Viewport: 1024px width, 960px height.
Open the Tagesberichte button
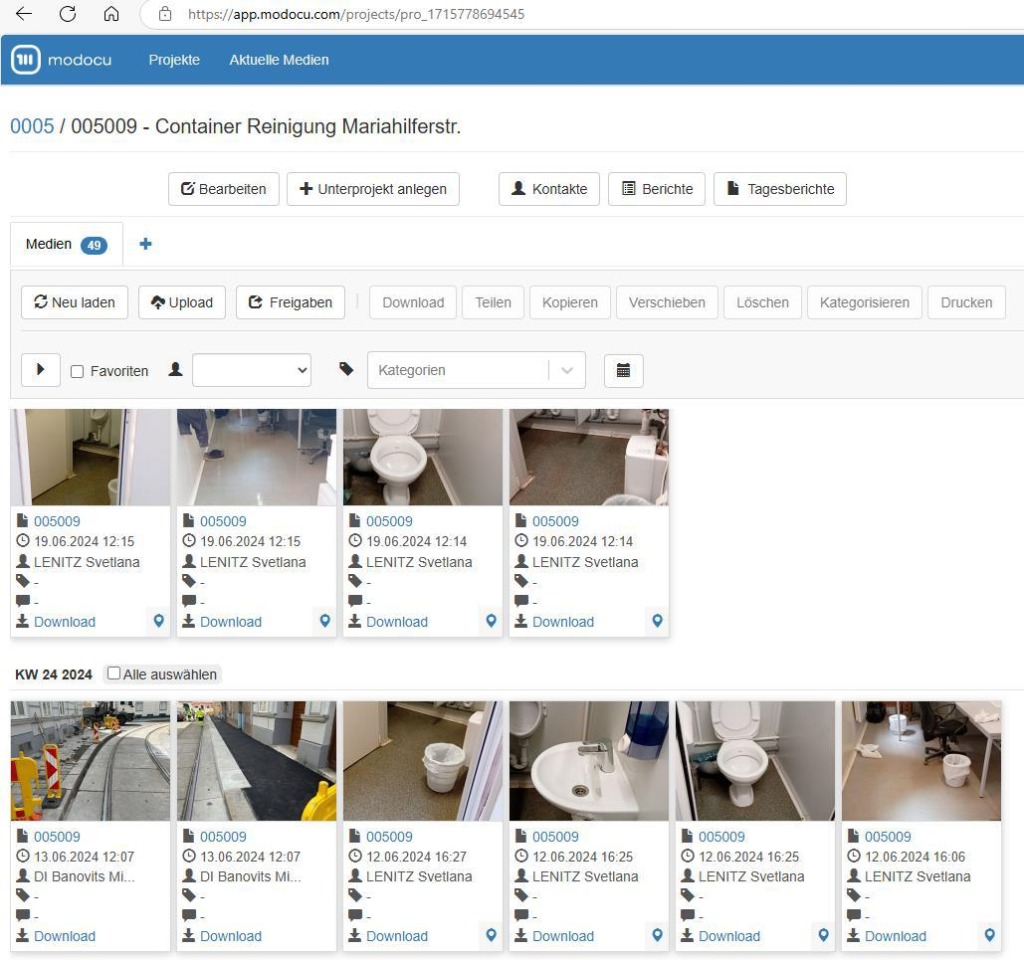[x=780, y=189]
